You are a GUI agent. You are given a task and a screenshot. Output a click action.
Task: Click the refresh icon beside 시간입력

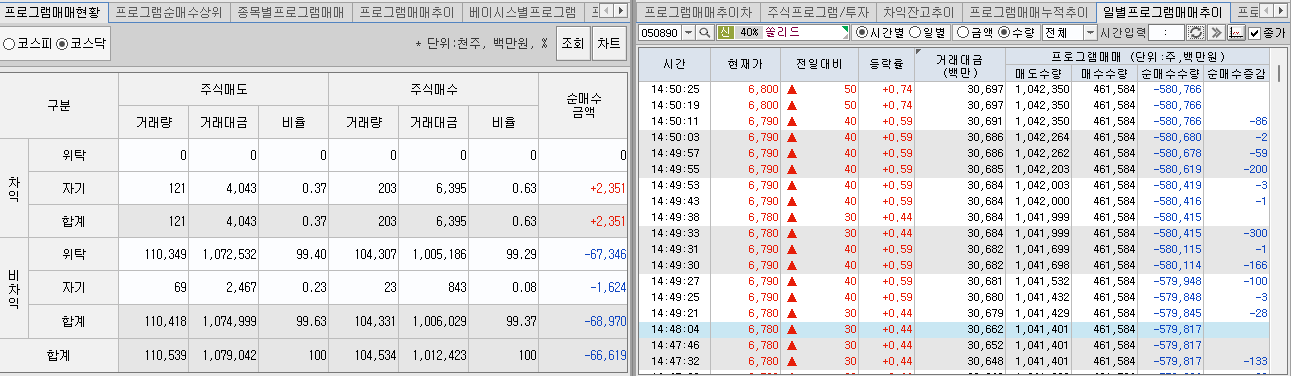tap(1195, 32)
